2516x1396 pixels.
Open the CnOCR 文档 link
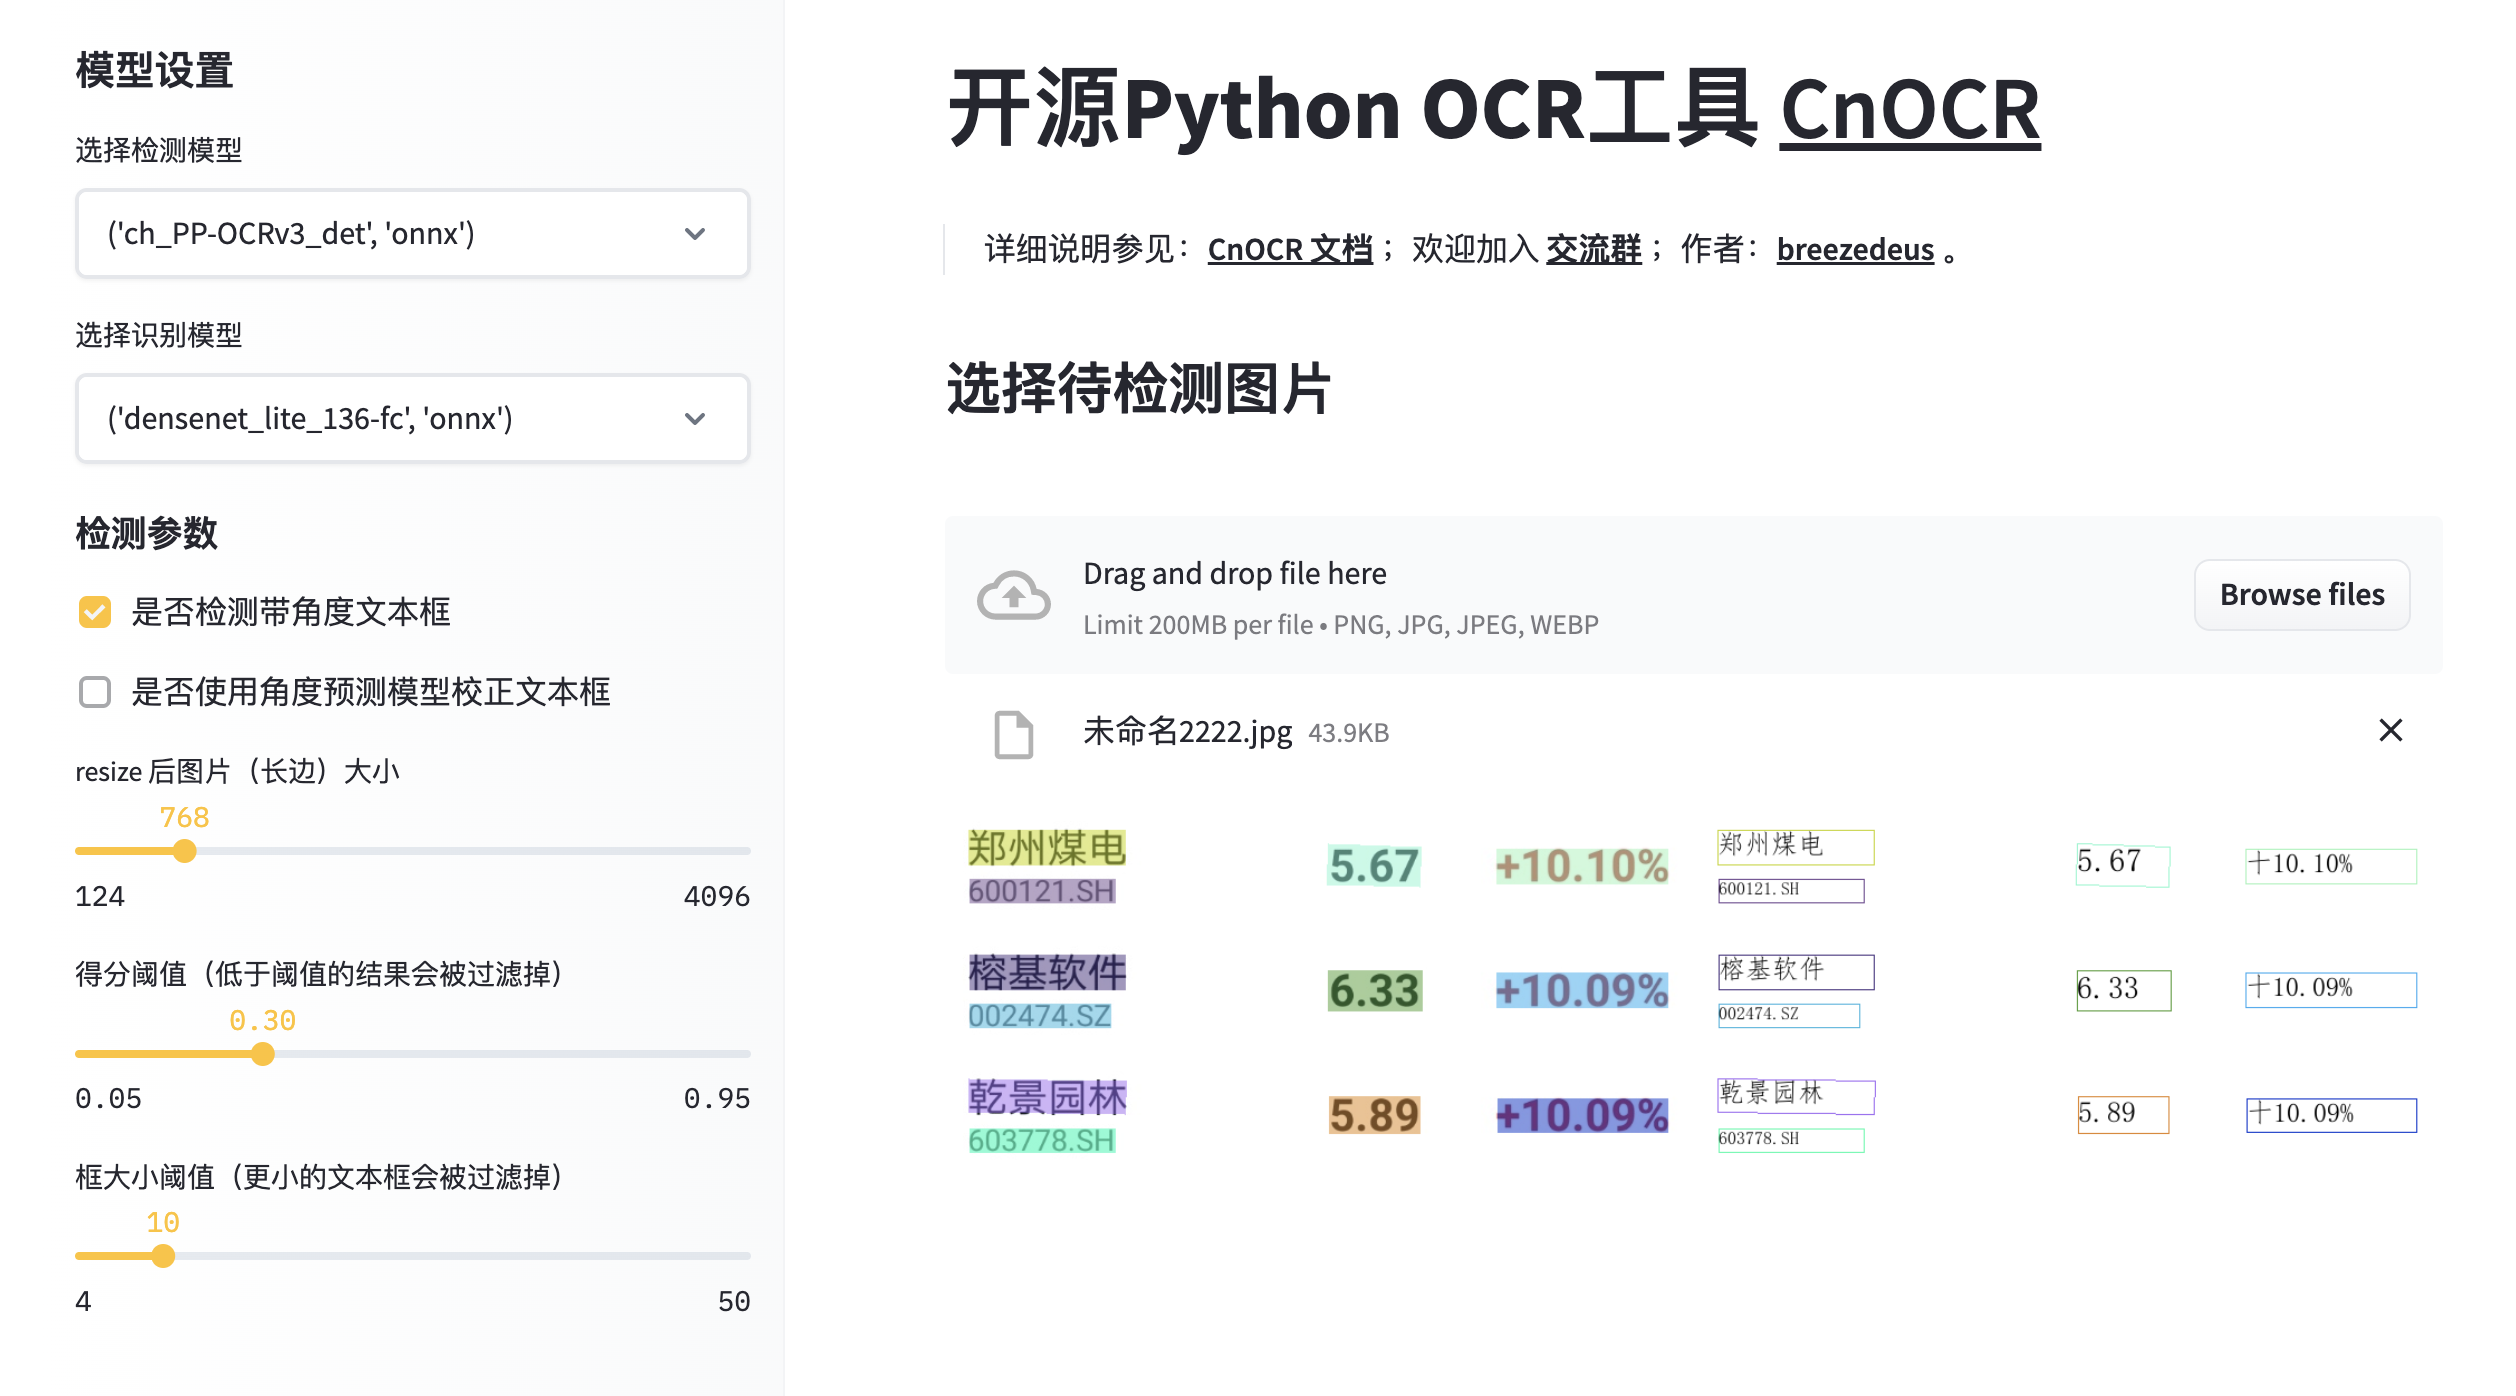pyautogui.click(x=1290, y=248)
